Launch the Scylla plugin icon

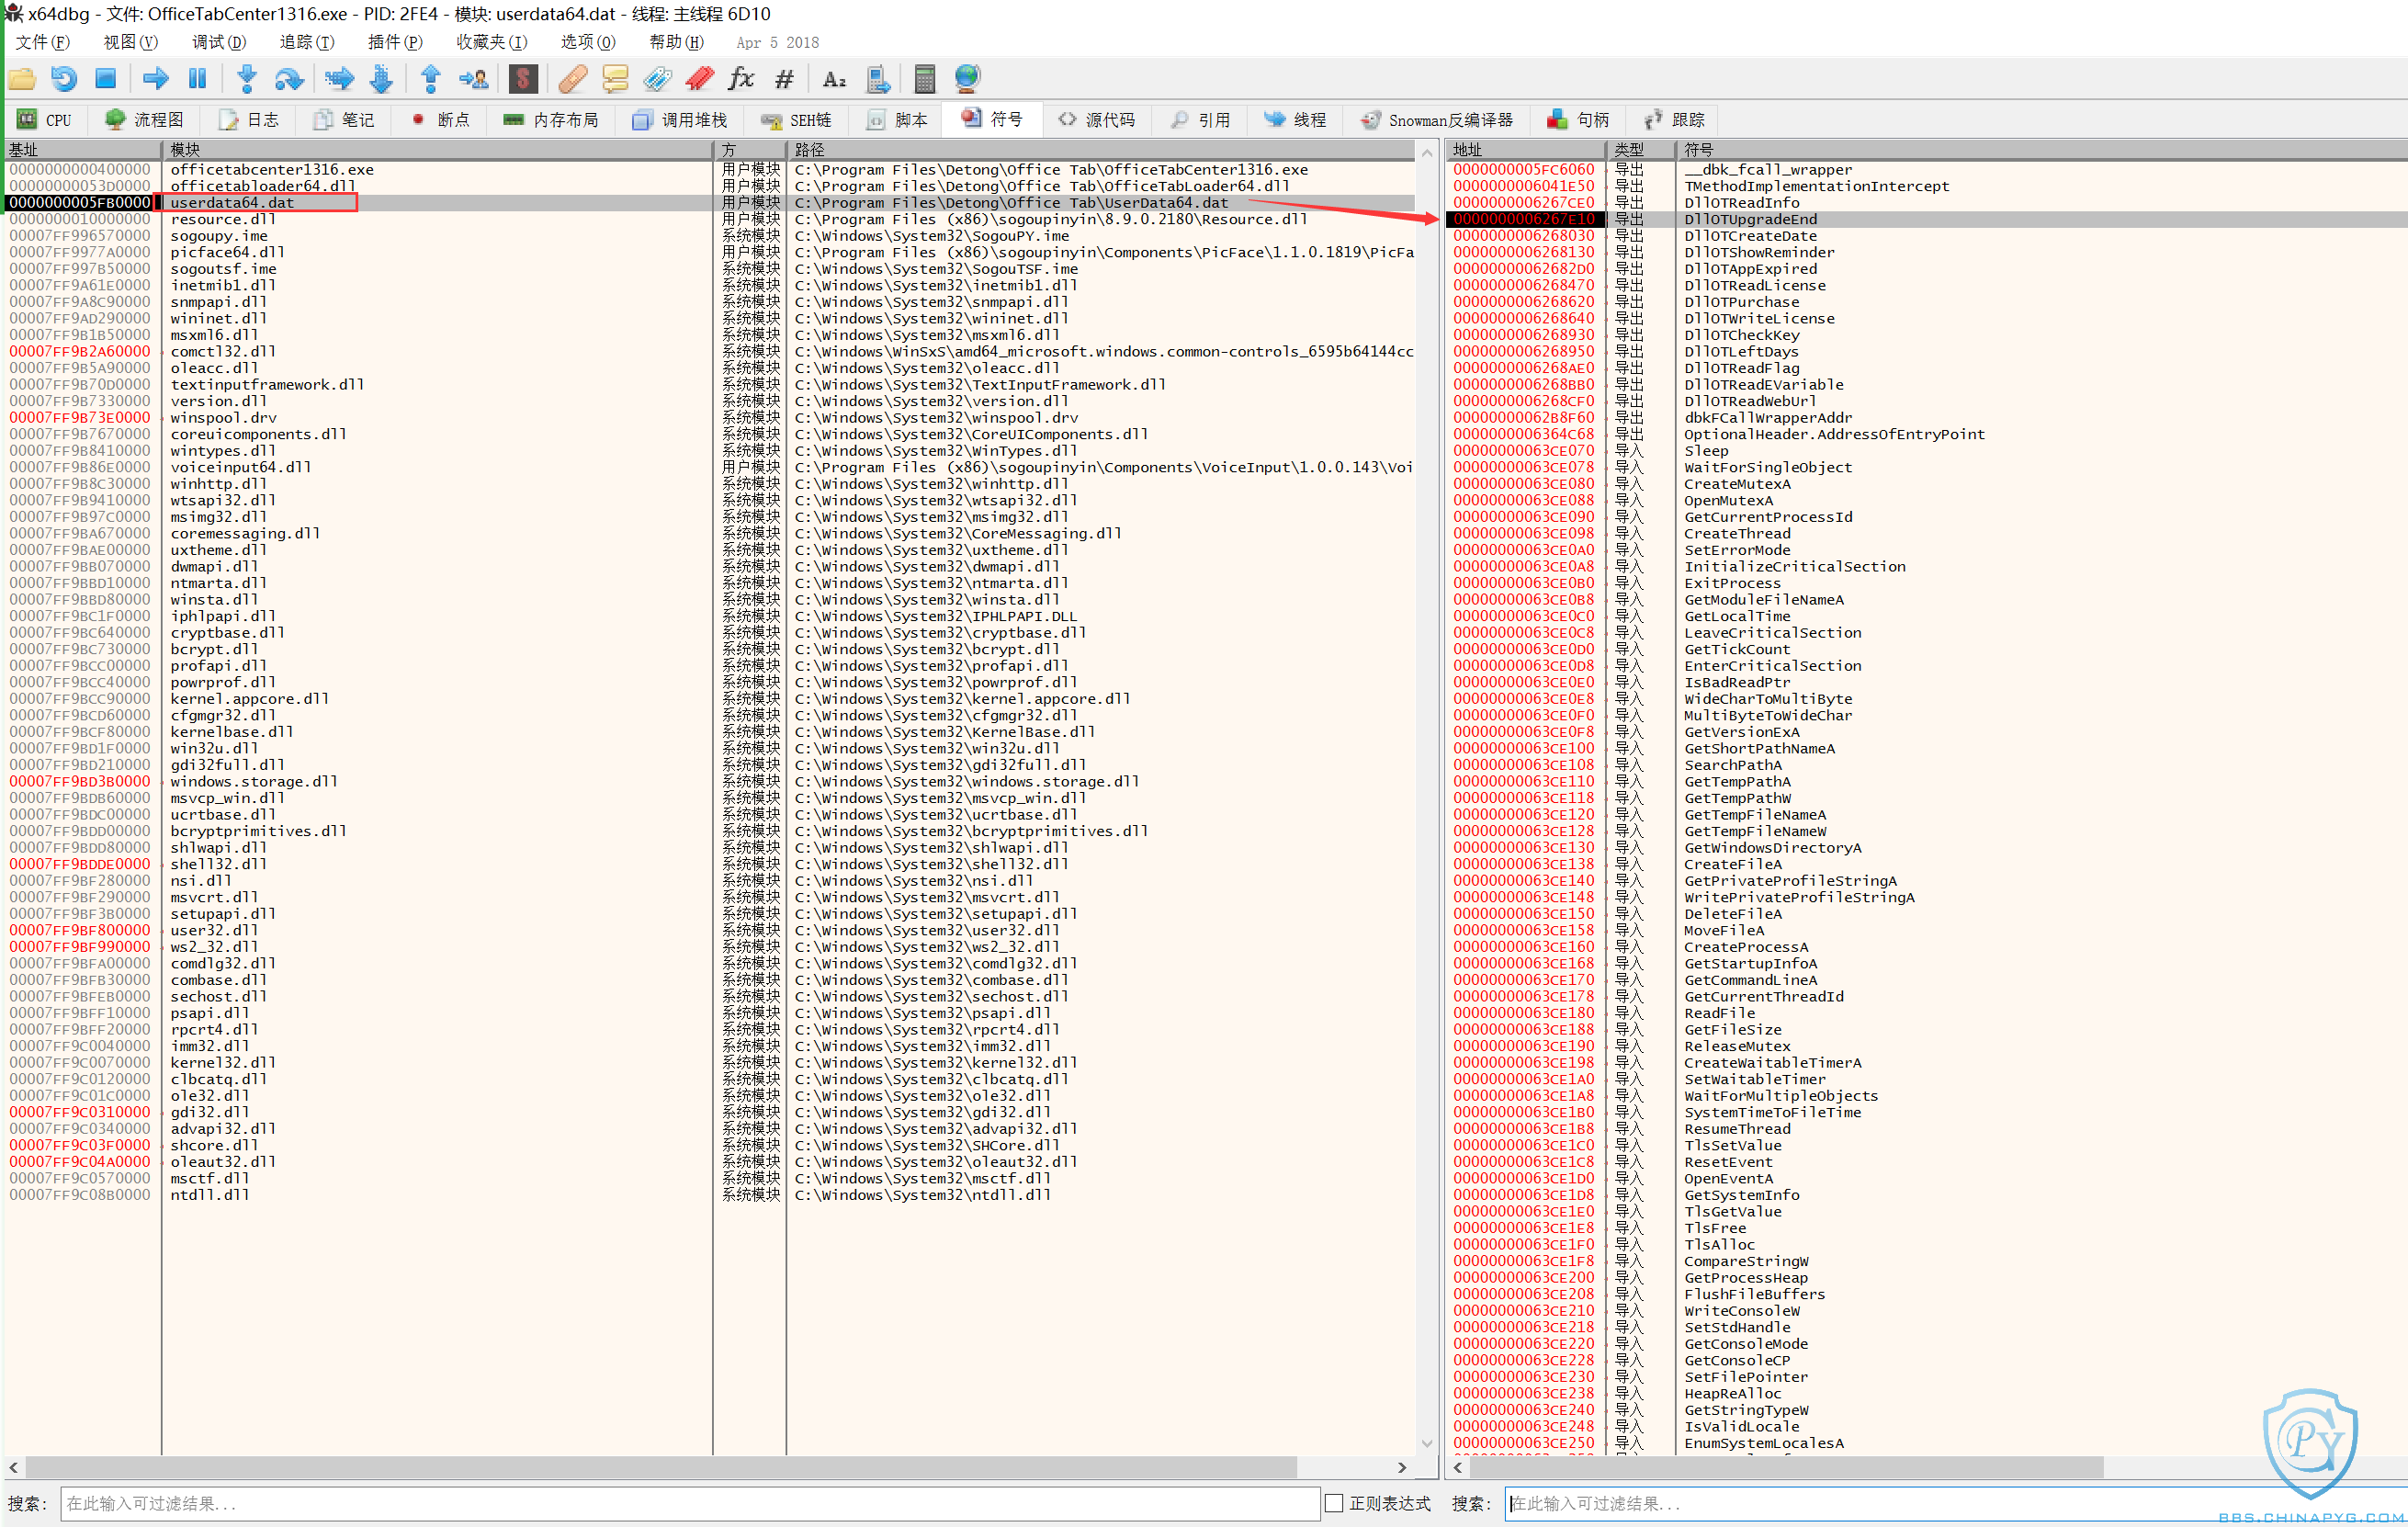click(523, 79)
